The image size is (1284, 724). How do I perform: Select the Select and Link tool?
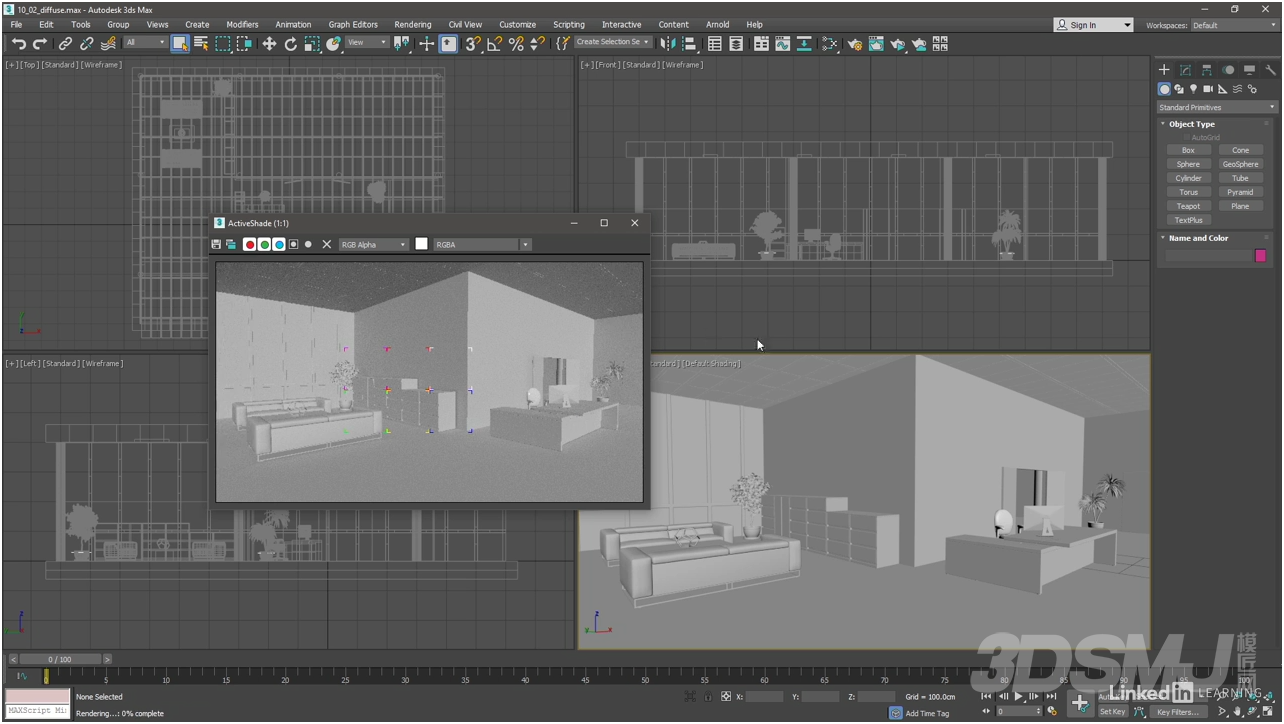click(x=65, y=44)
